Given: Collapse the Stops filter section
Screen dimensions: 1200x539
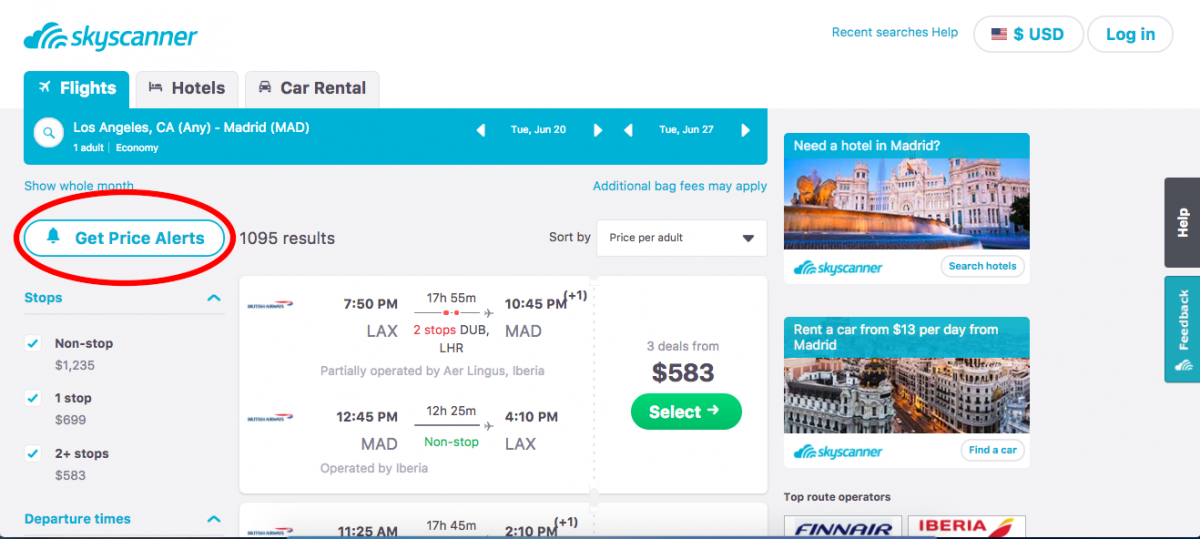Looking at the screenshot, I should [x=213, y=298].
